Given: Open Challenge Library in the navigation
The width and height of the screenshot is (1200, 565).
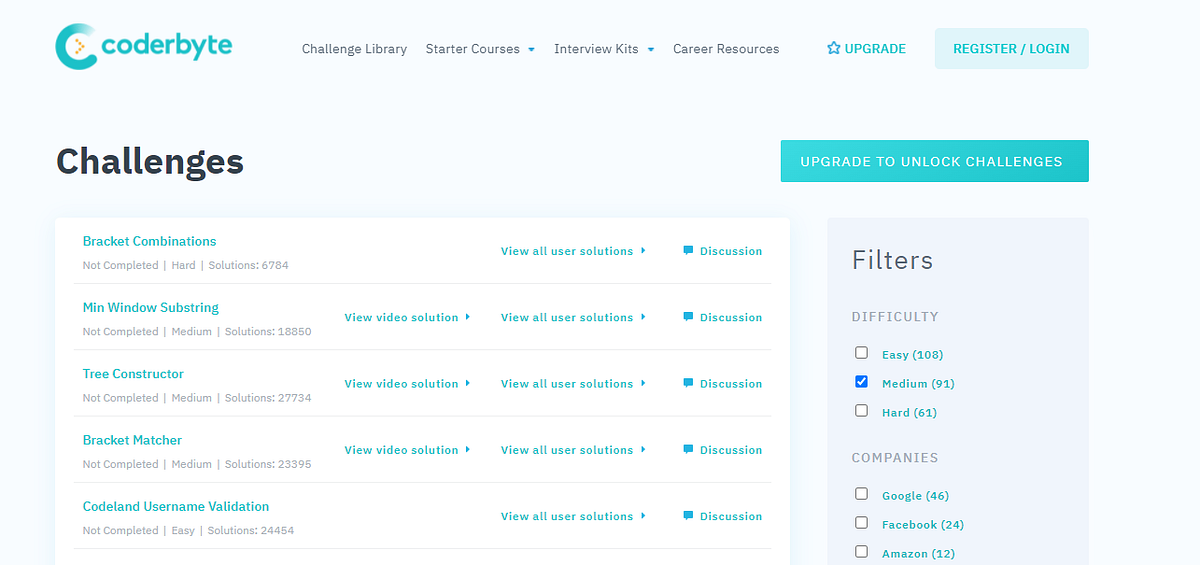Looking at the screenshot, I should (354, 49).
